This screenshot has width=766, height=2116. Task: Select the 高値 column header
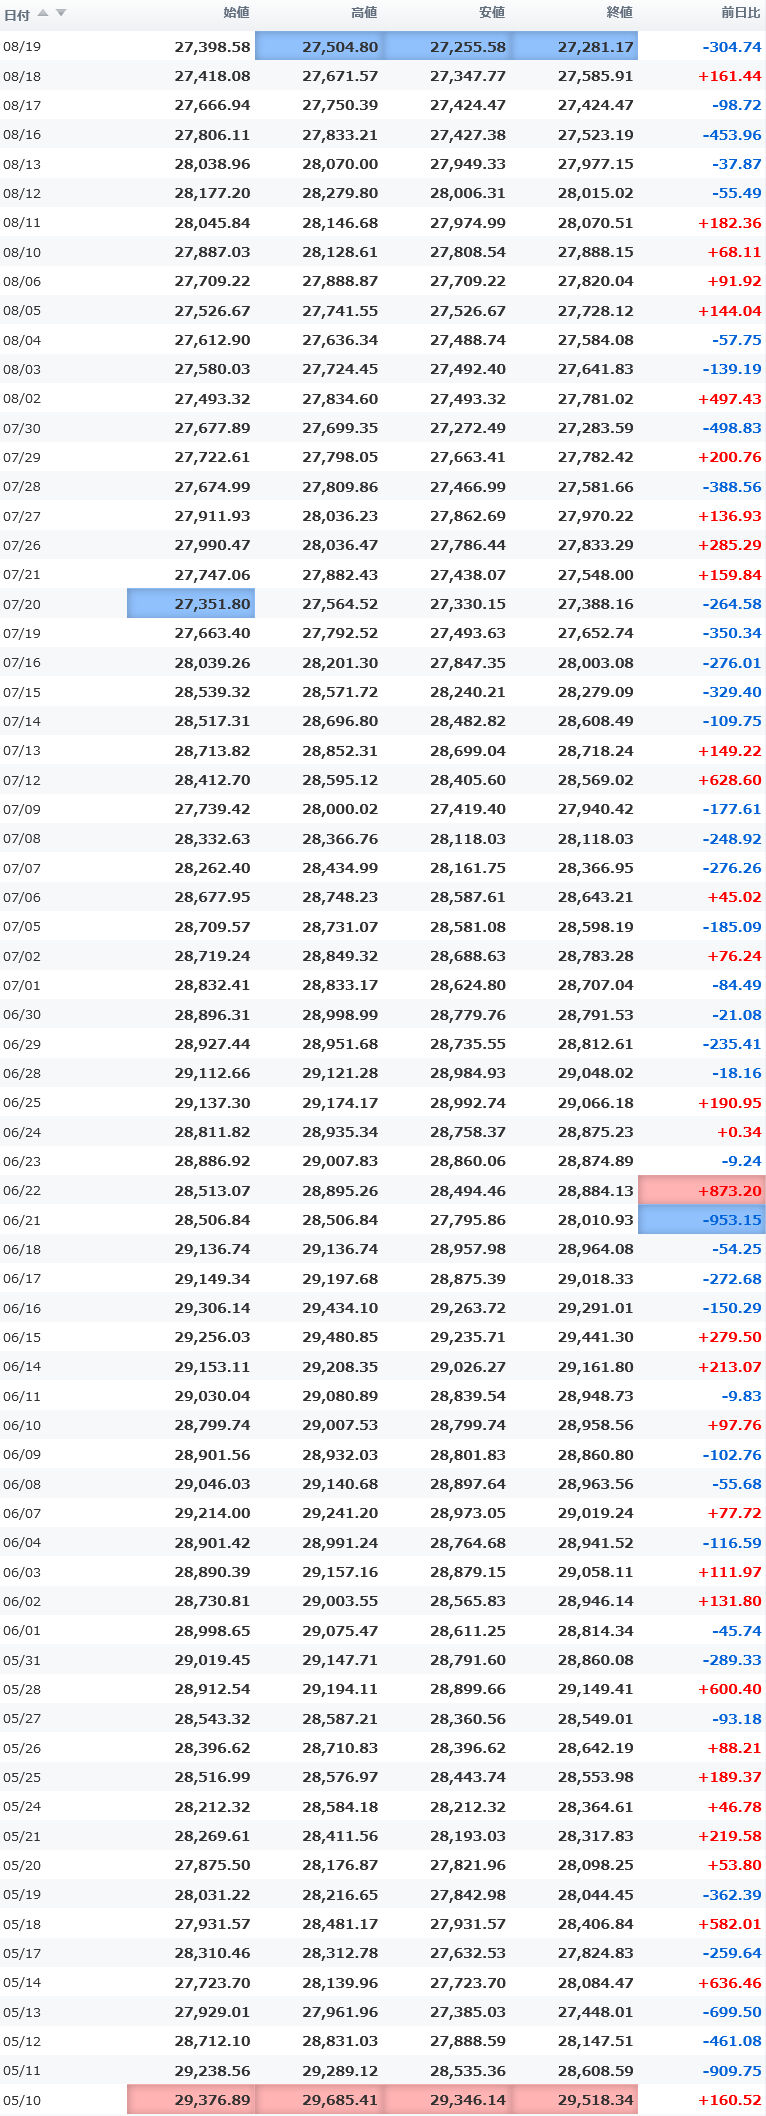[x=364, y=13]
